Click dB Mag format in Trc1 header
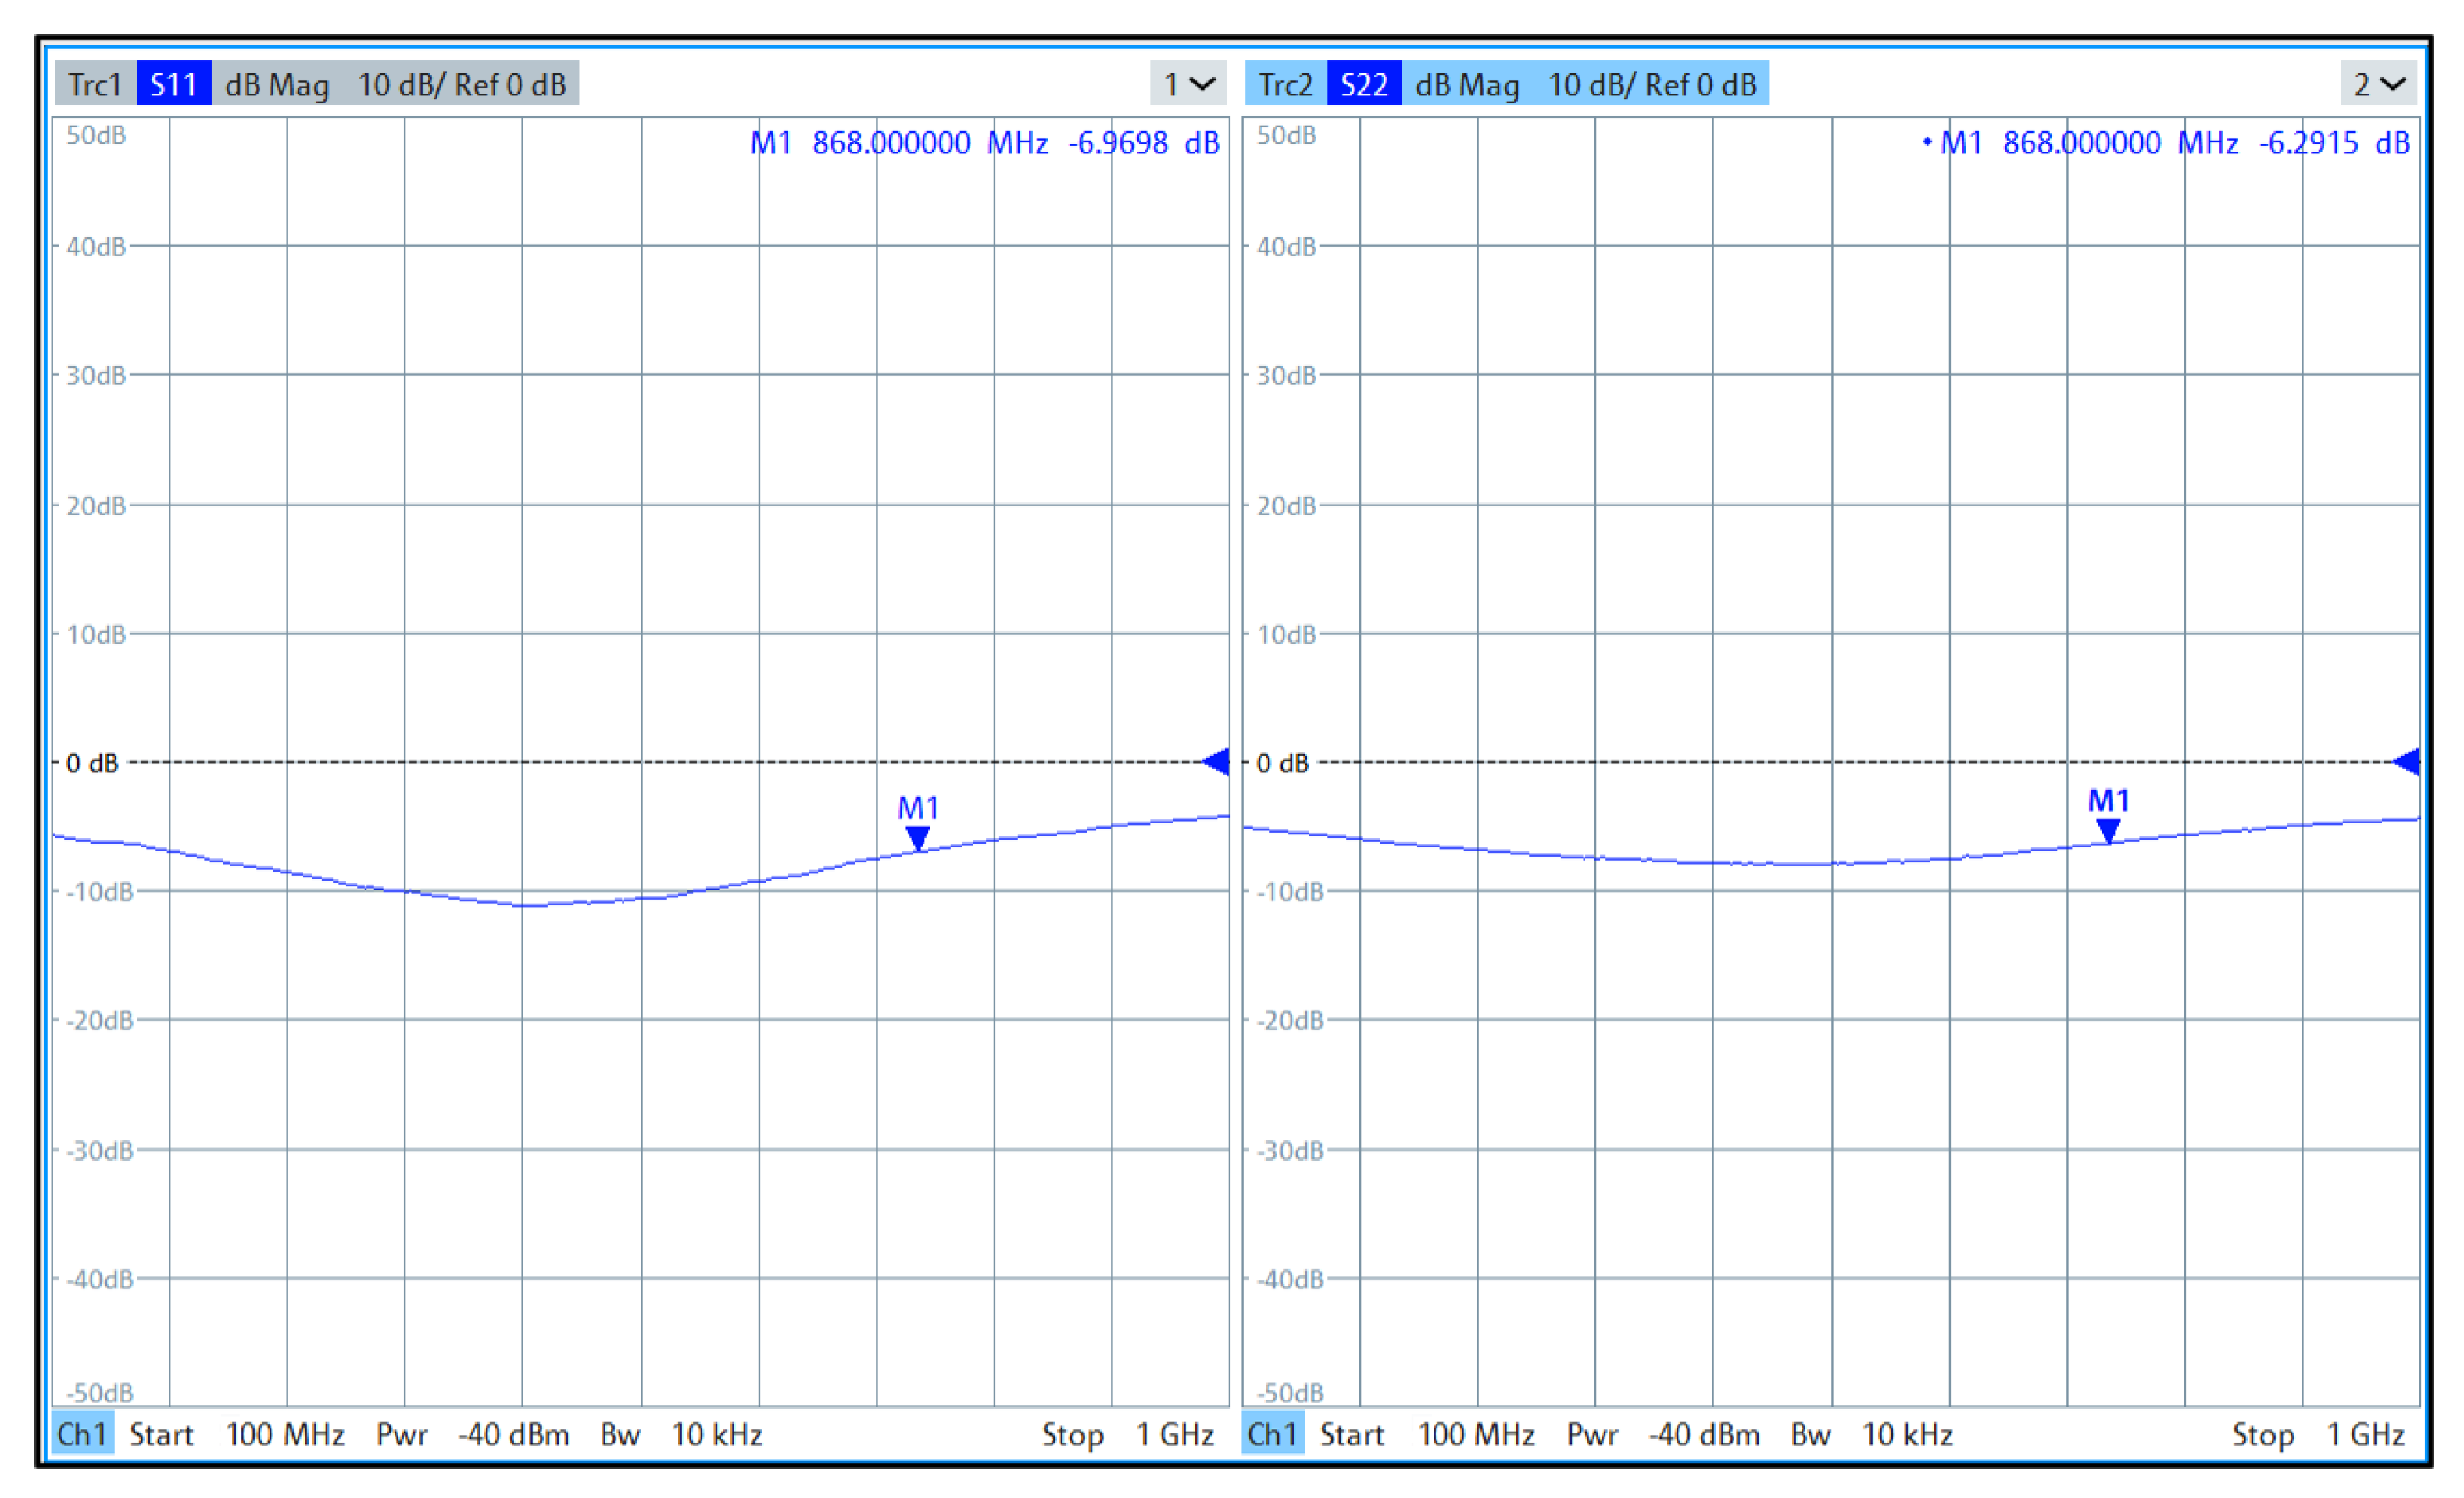The image size is (2464, 1498). pyautogui.click(x=277, y=84)
